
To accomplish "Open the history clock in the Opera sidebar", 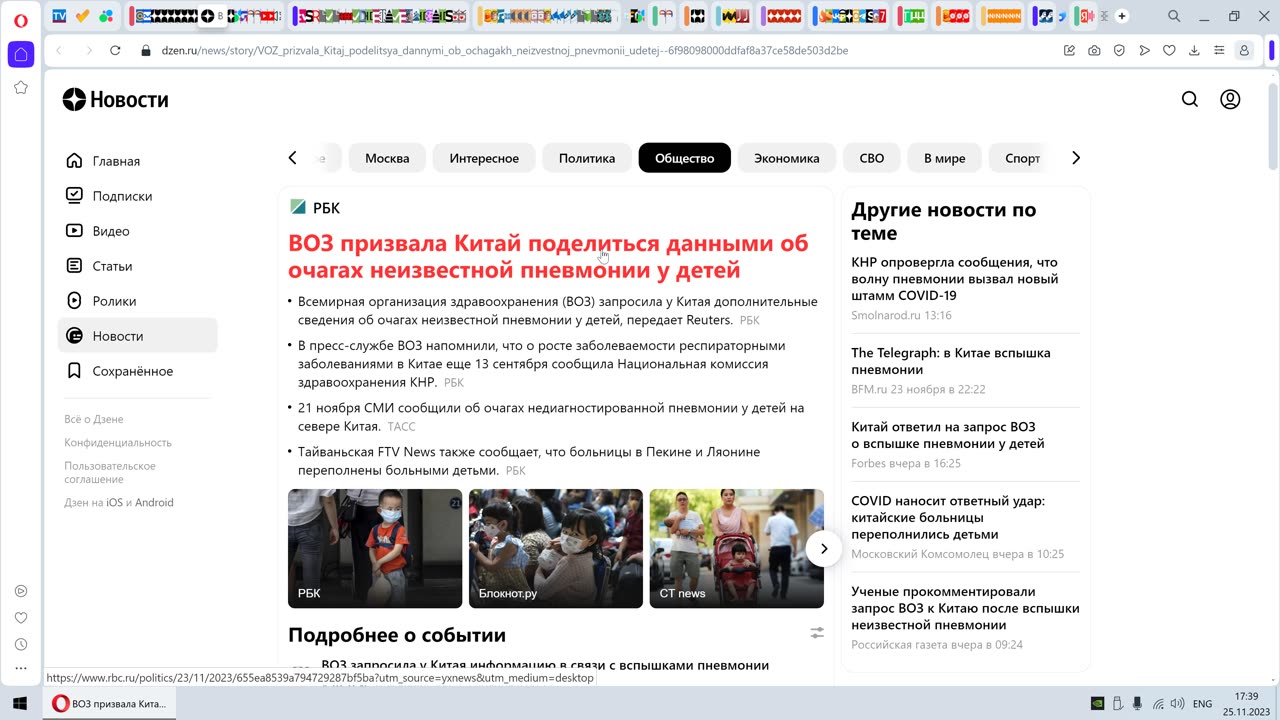I will point(21,645).
